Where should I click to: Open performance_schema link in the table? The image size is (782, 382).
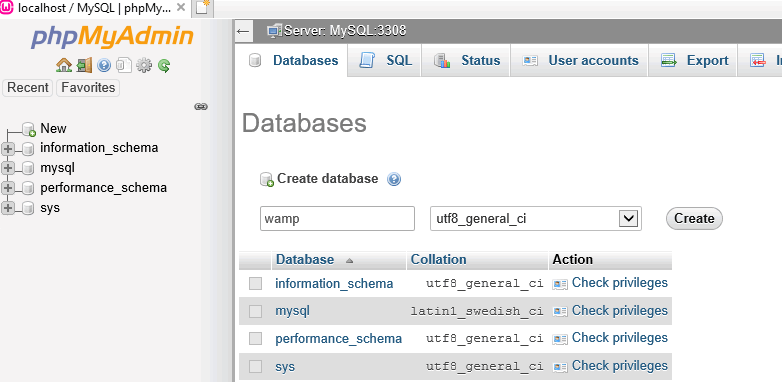338,339
